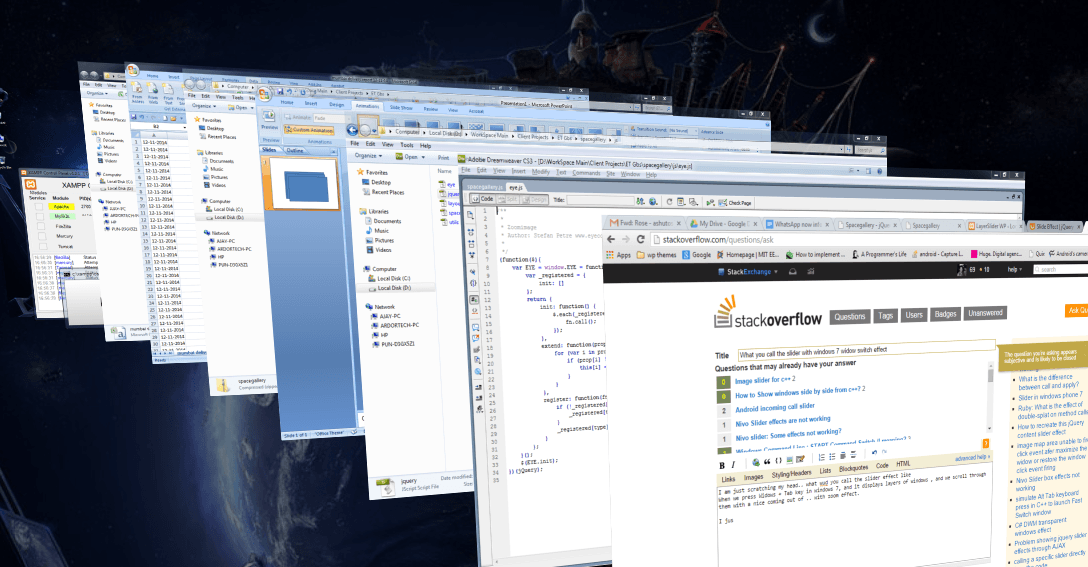This screenshot has height=567, width=1088.
Task: Open 'Android incoming call slider' link
Action: coord(775,407)
